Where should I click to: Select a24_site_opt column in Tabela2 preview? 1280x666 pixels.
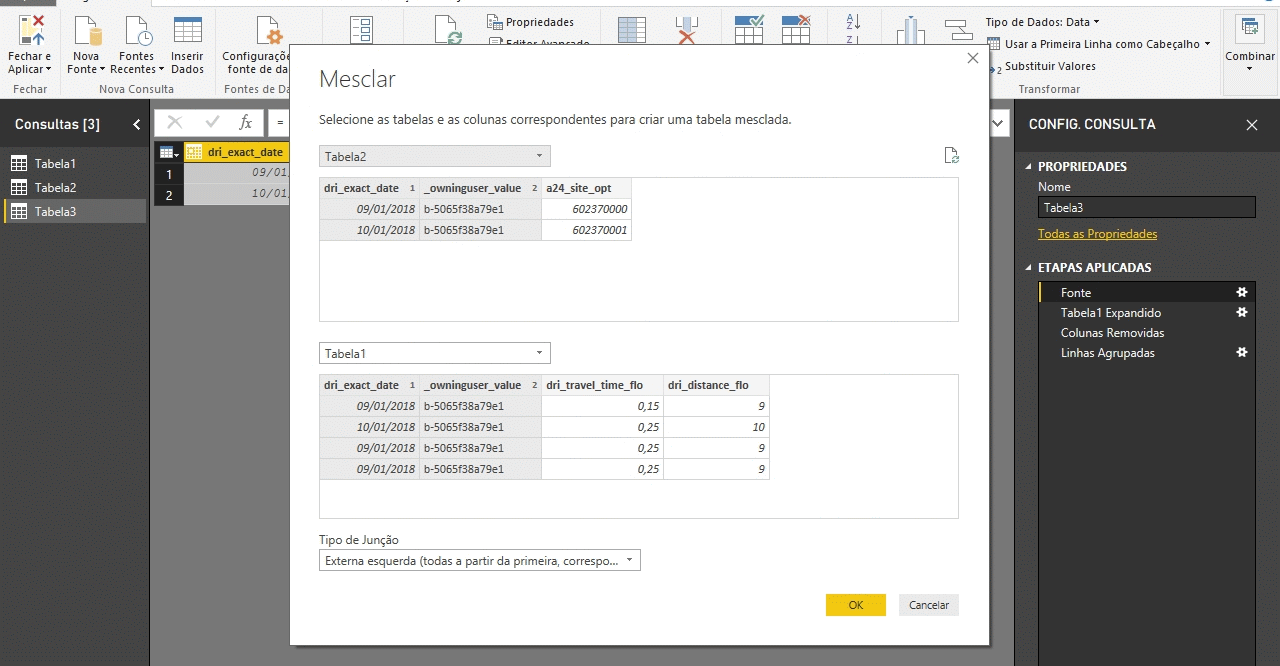(586, 188)
